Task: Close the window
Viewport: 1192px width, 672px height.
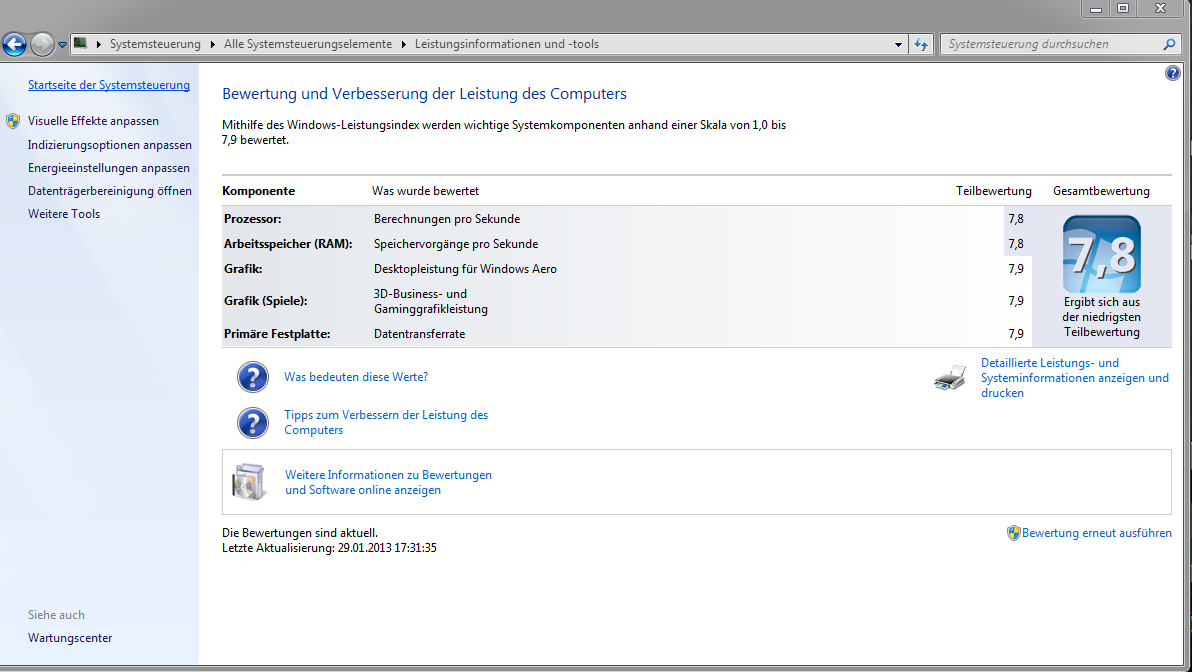Action: tap(1161, 8)
